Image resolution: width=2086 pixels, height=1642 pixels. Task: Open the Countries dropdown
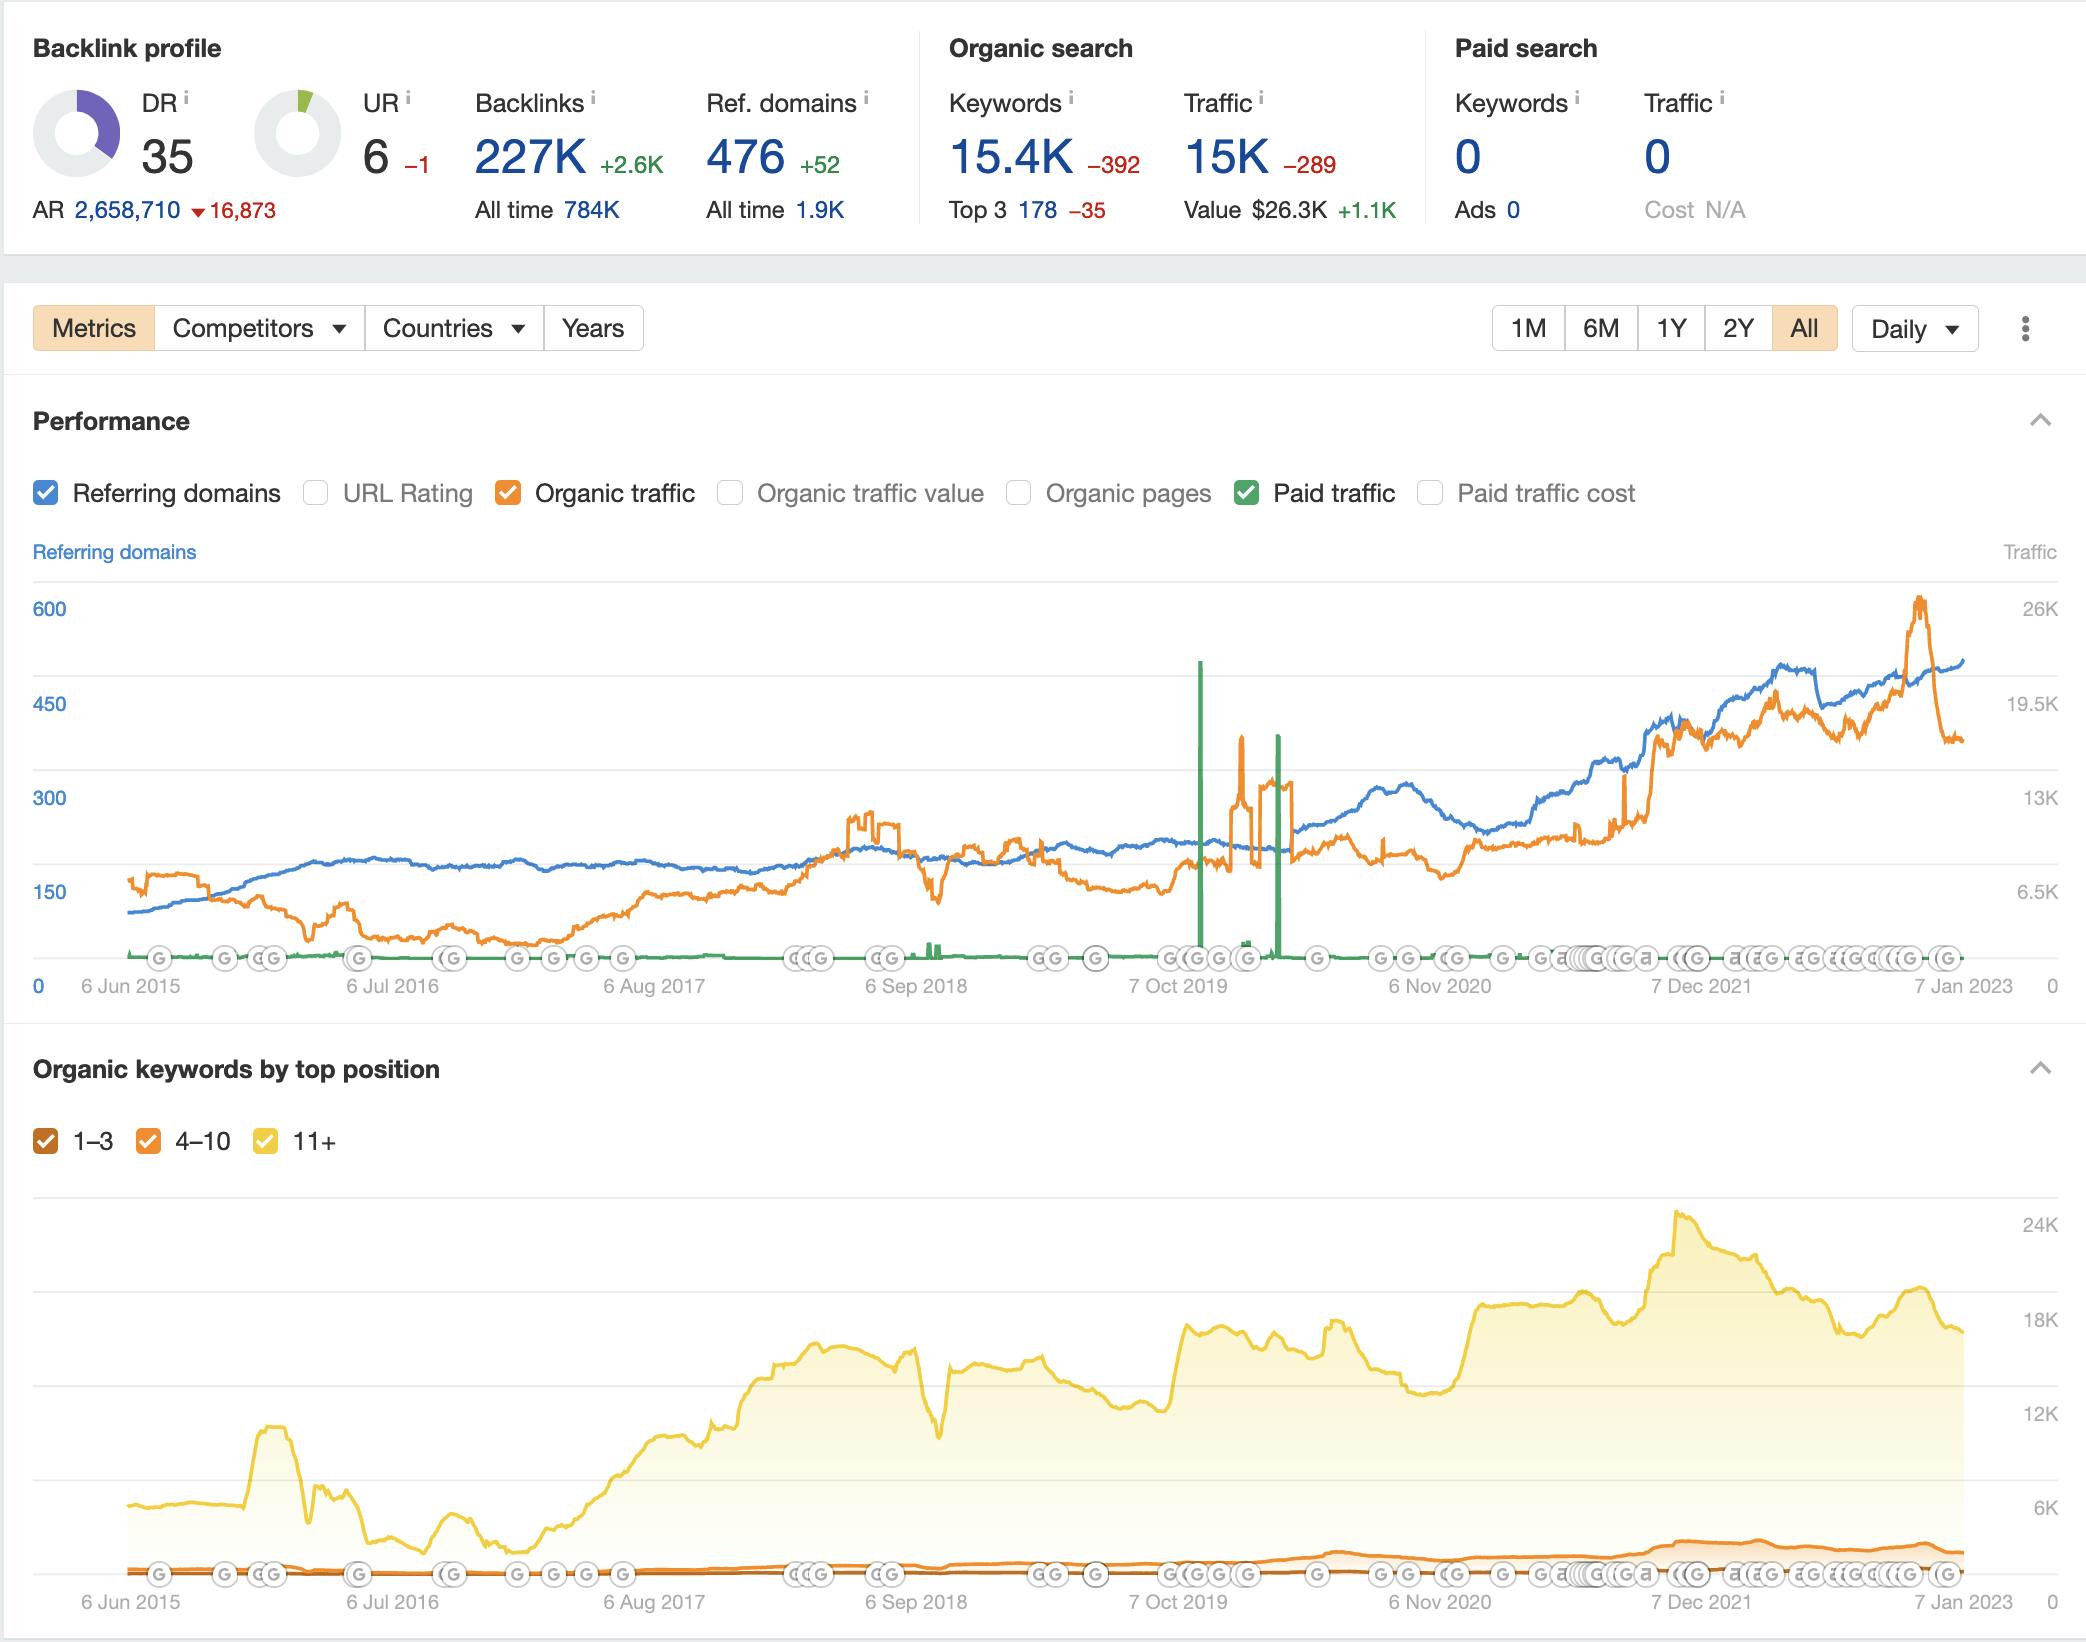pos(454,328)
